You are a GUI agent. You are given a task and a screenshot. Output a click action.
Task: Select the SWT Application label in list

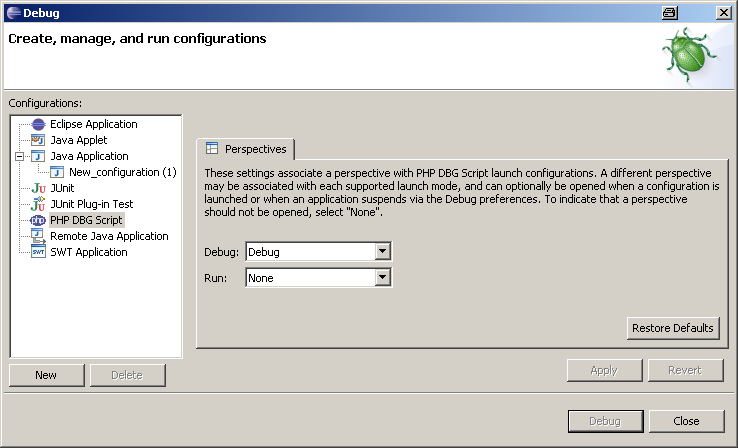89,252
